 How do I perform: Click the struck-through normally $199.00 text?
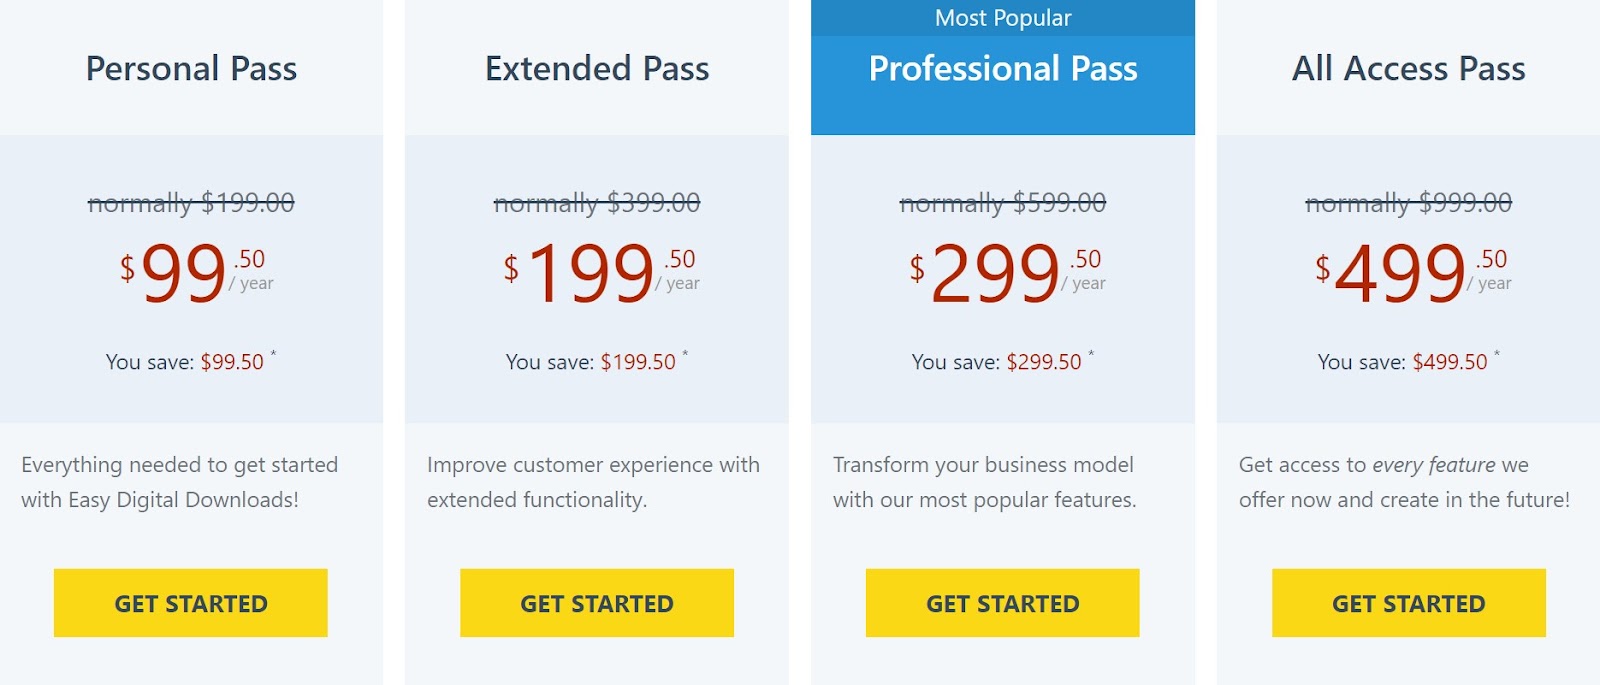click(x=191, y=203)
